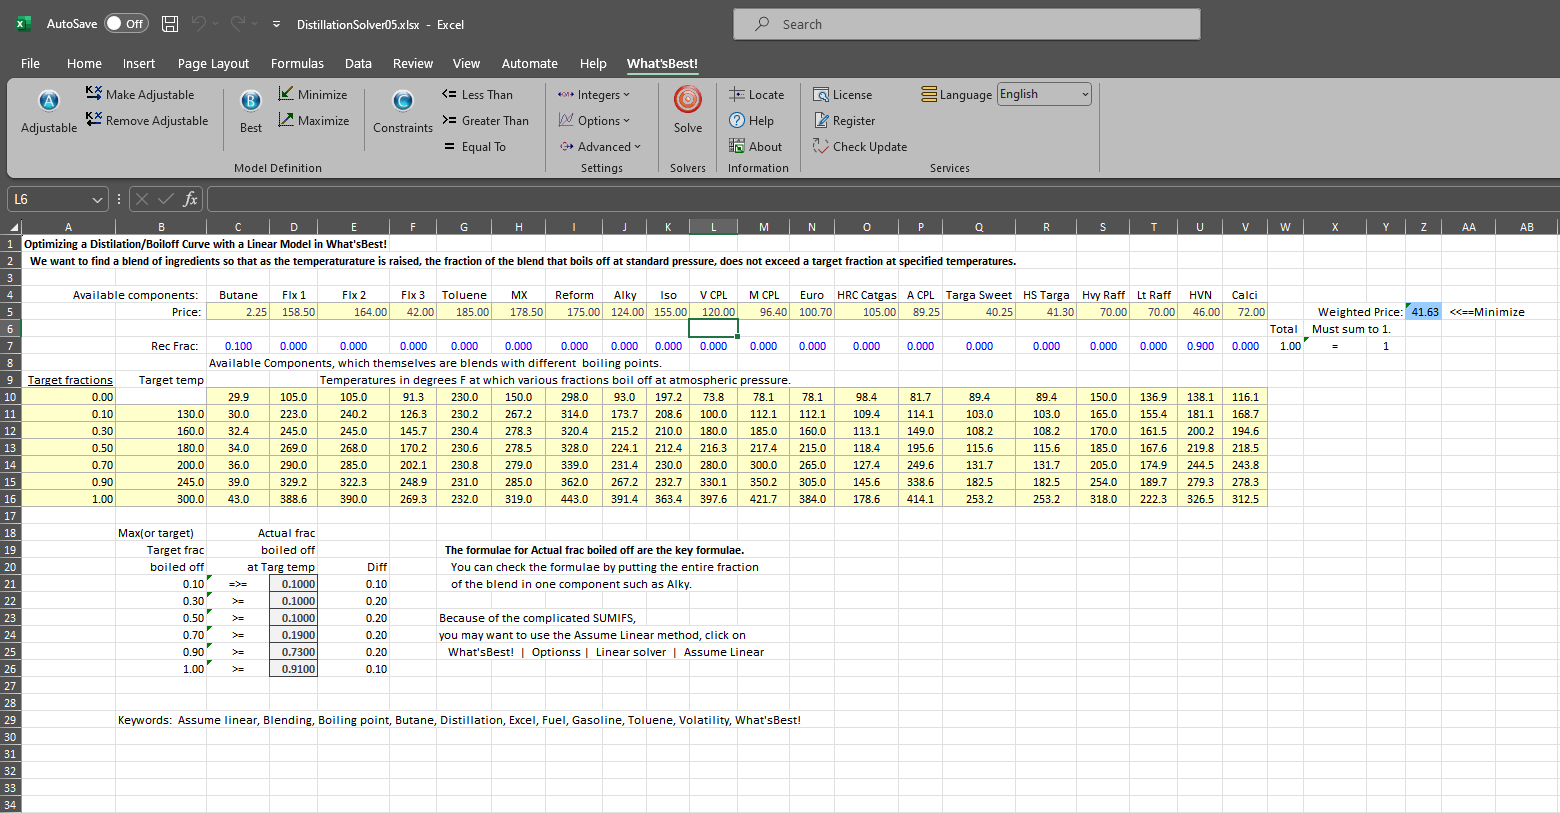The height and width of the screenshot is (813, 1560).
Task: Click the Remove Adjustable button
Action: [147, 120]
